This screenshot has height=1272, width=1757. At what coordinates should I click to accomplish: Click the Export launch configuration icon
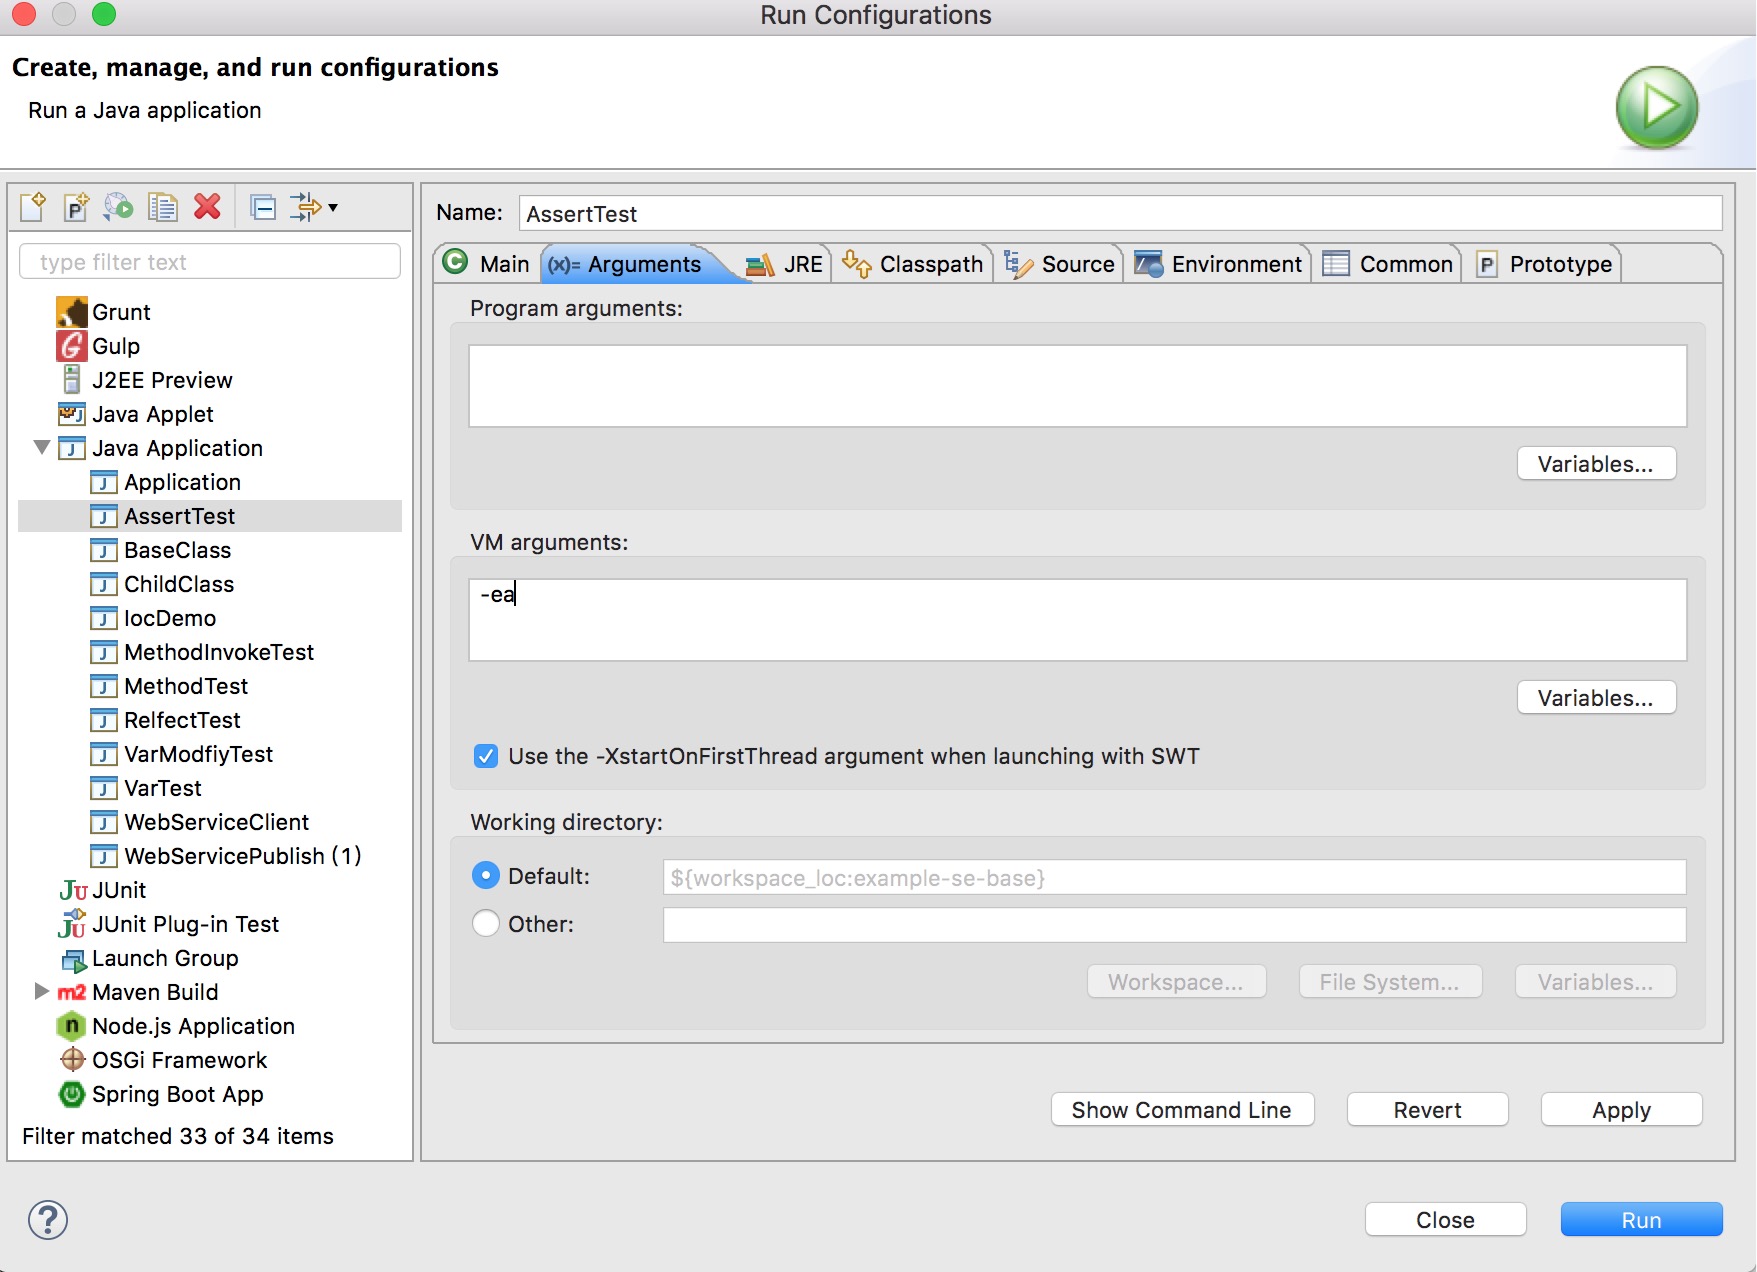[x=119, y=207]
